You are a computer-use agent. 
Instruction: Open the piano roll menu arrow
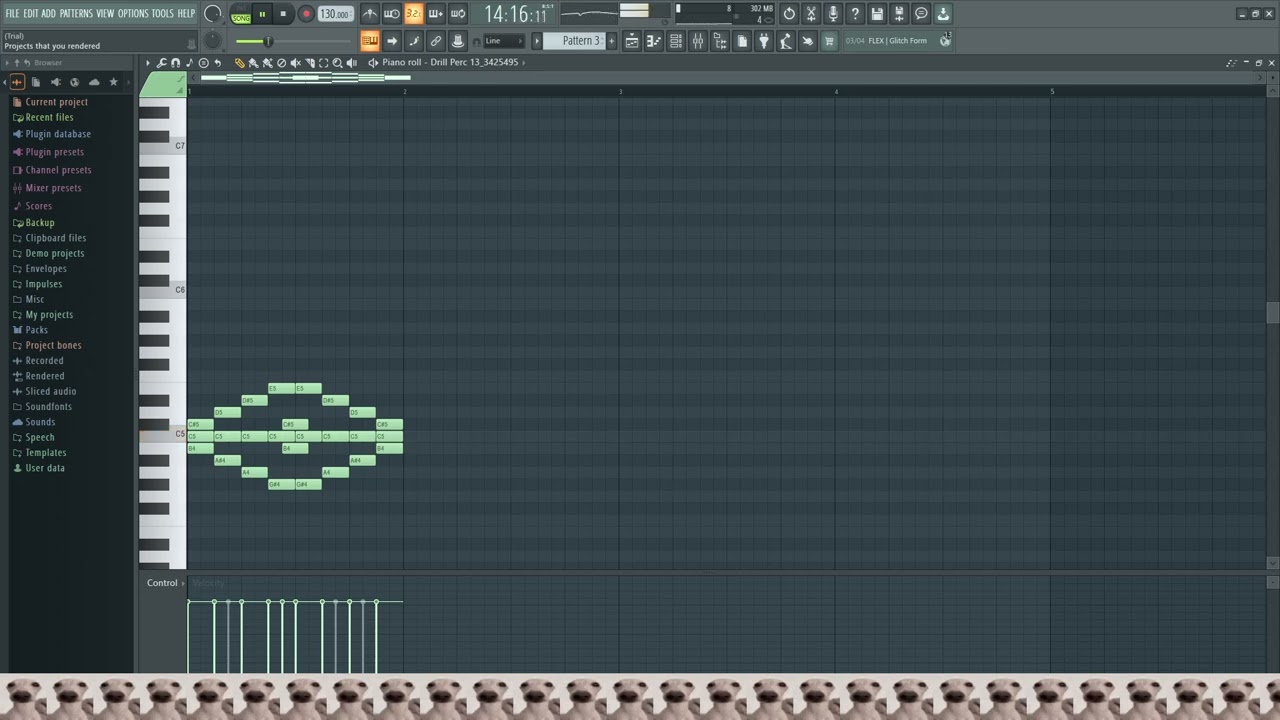tap(147, 63)
